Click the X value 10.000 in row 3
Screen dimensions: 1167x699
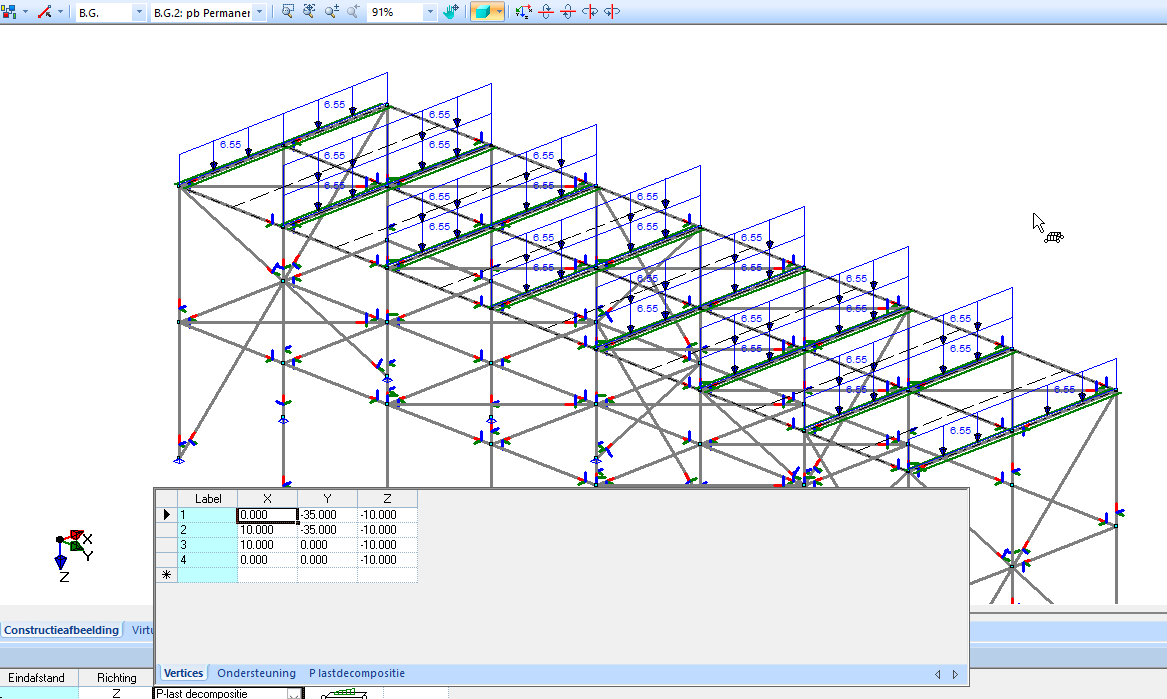click(267, 545)
